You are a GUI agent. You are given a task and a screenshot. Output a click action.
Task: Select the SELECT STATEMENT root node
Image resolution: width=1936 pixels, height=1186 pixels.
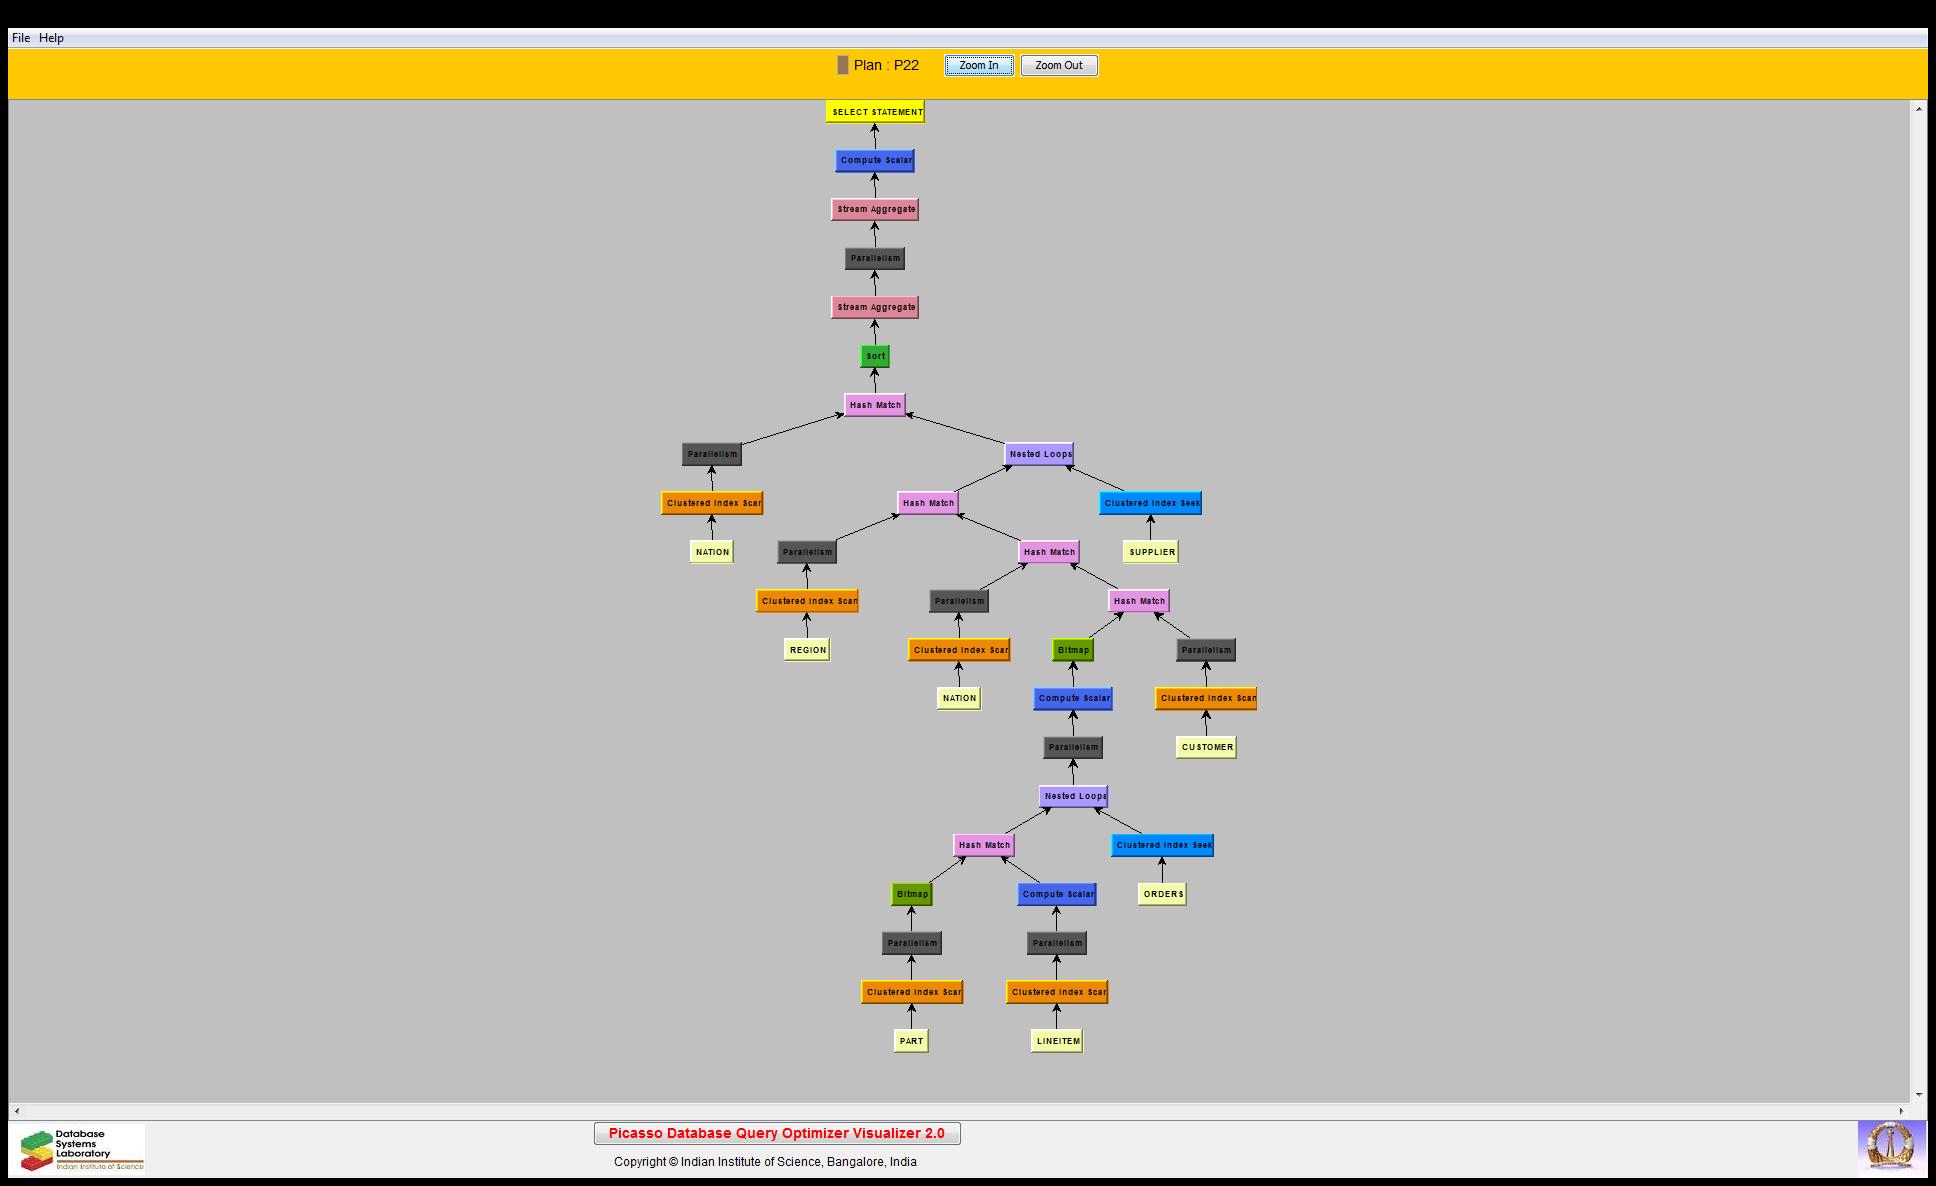coord(875,112)
